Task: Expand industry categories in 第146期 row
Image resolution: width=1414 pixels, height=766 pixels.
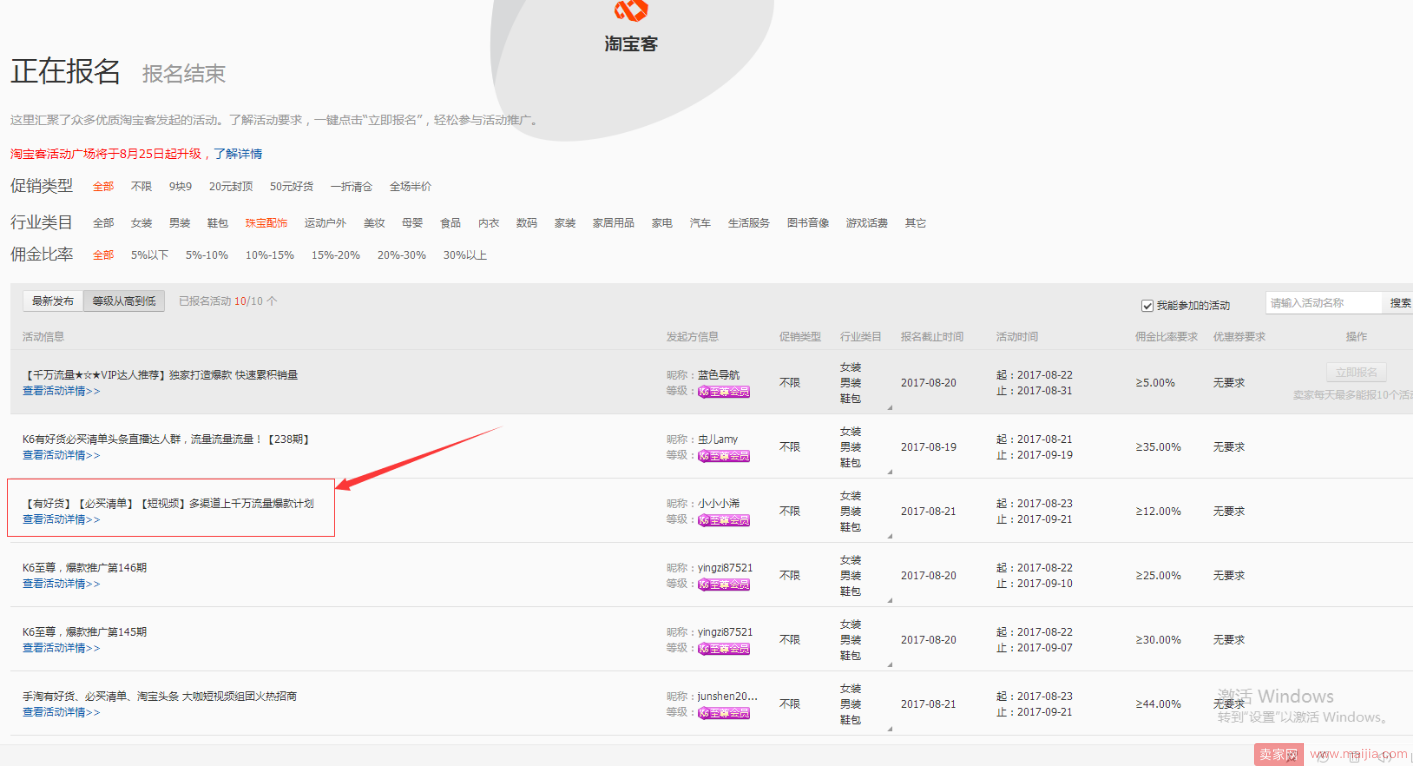Action: [889, 601]
